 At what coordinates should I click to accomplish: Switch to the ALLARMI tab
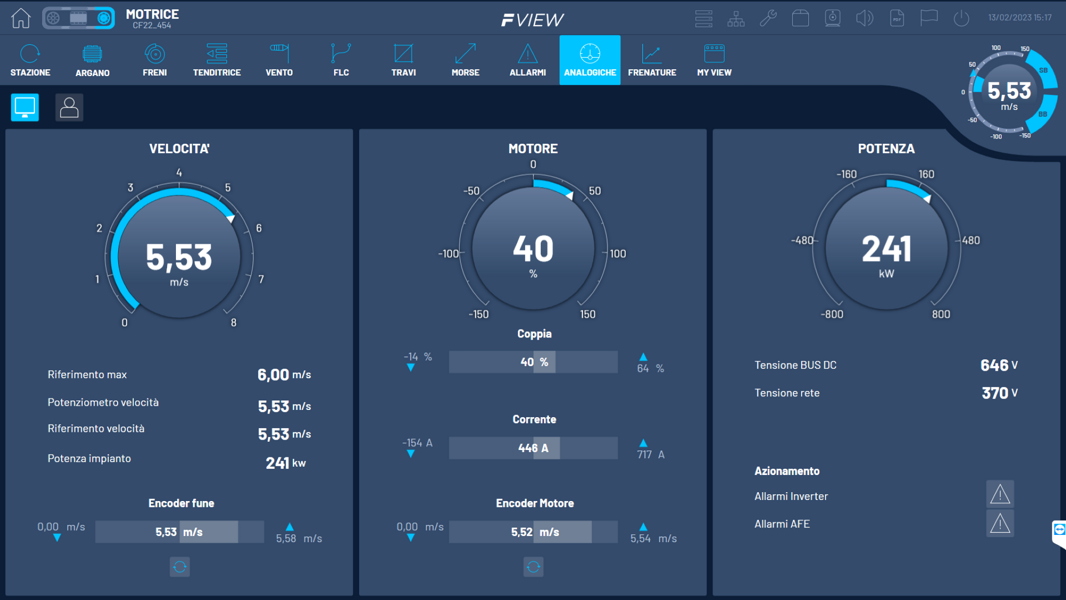click(x=527, y=60)
